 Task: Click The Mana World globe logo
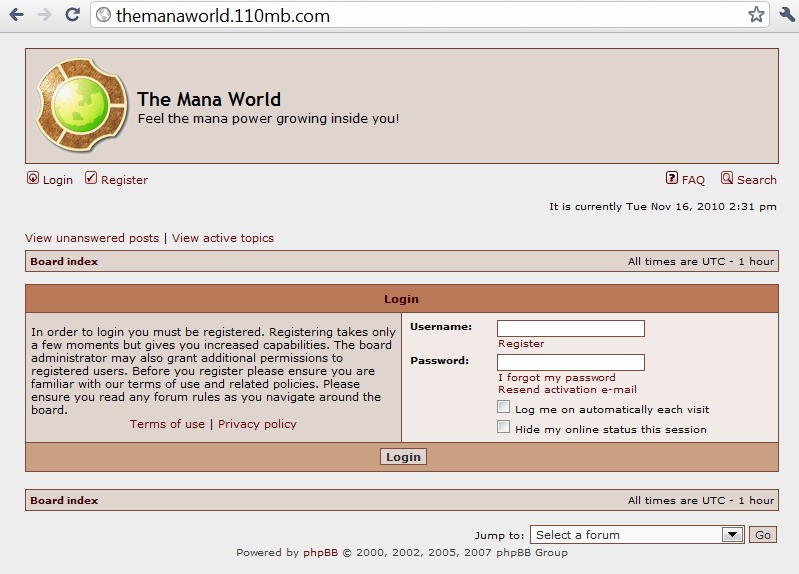[x=82, y=105]
